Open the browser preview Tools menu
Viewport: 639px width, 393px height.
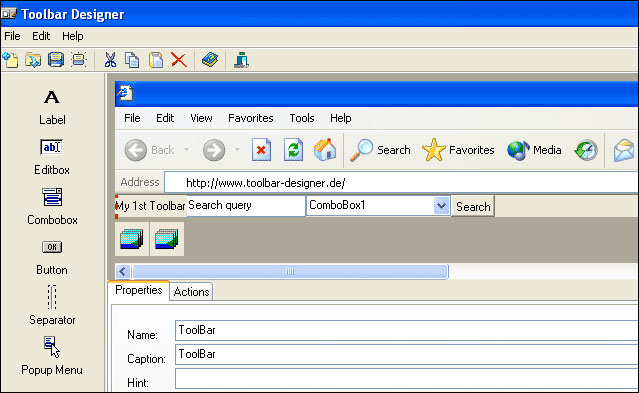click(x=302, y=118)
